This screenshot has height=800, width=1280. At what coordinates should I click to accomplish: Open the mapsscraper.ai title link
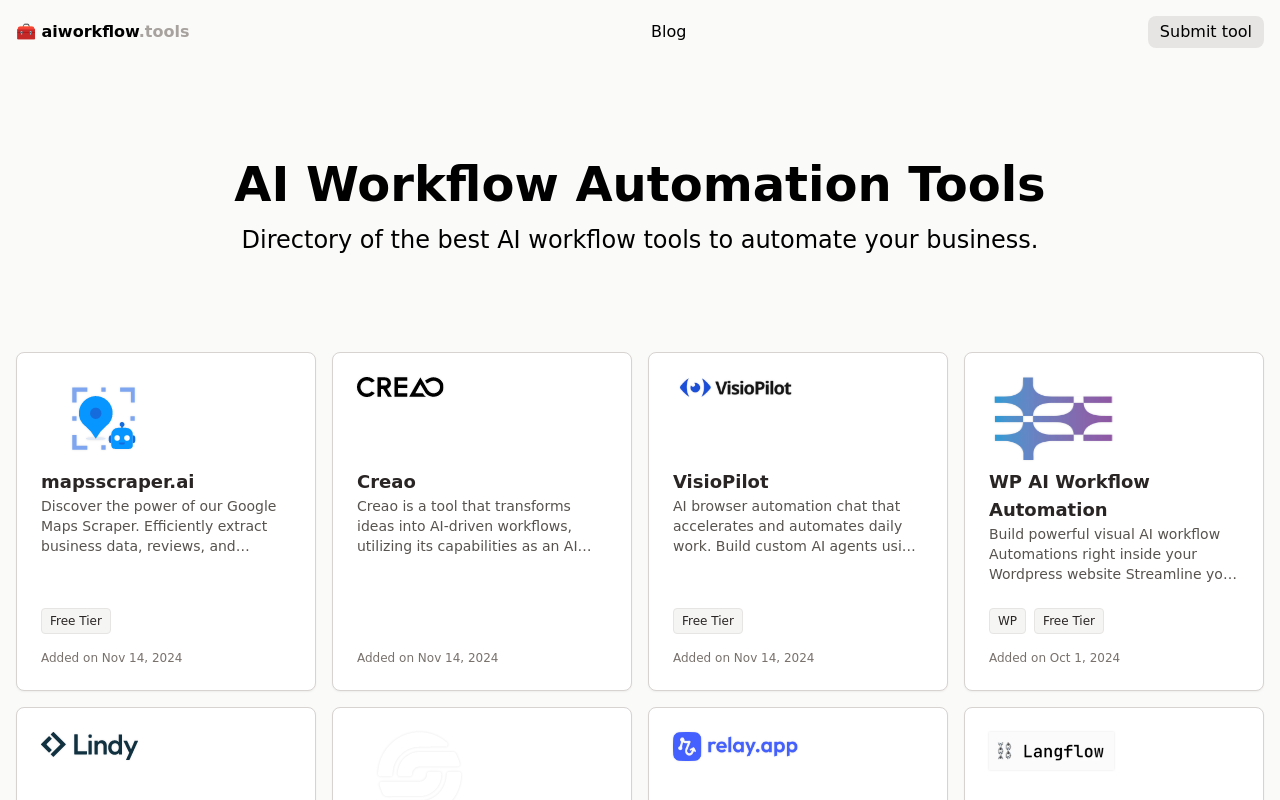[x=118, y=481]
